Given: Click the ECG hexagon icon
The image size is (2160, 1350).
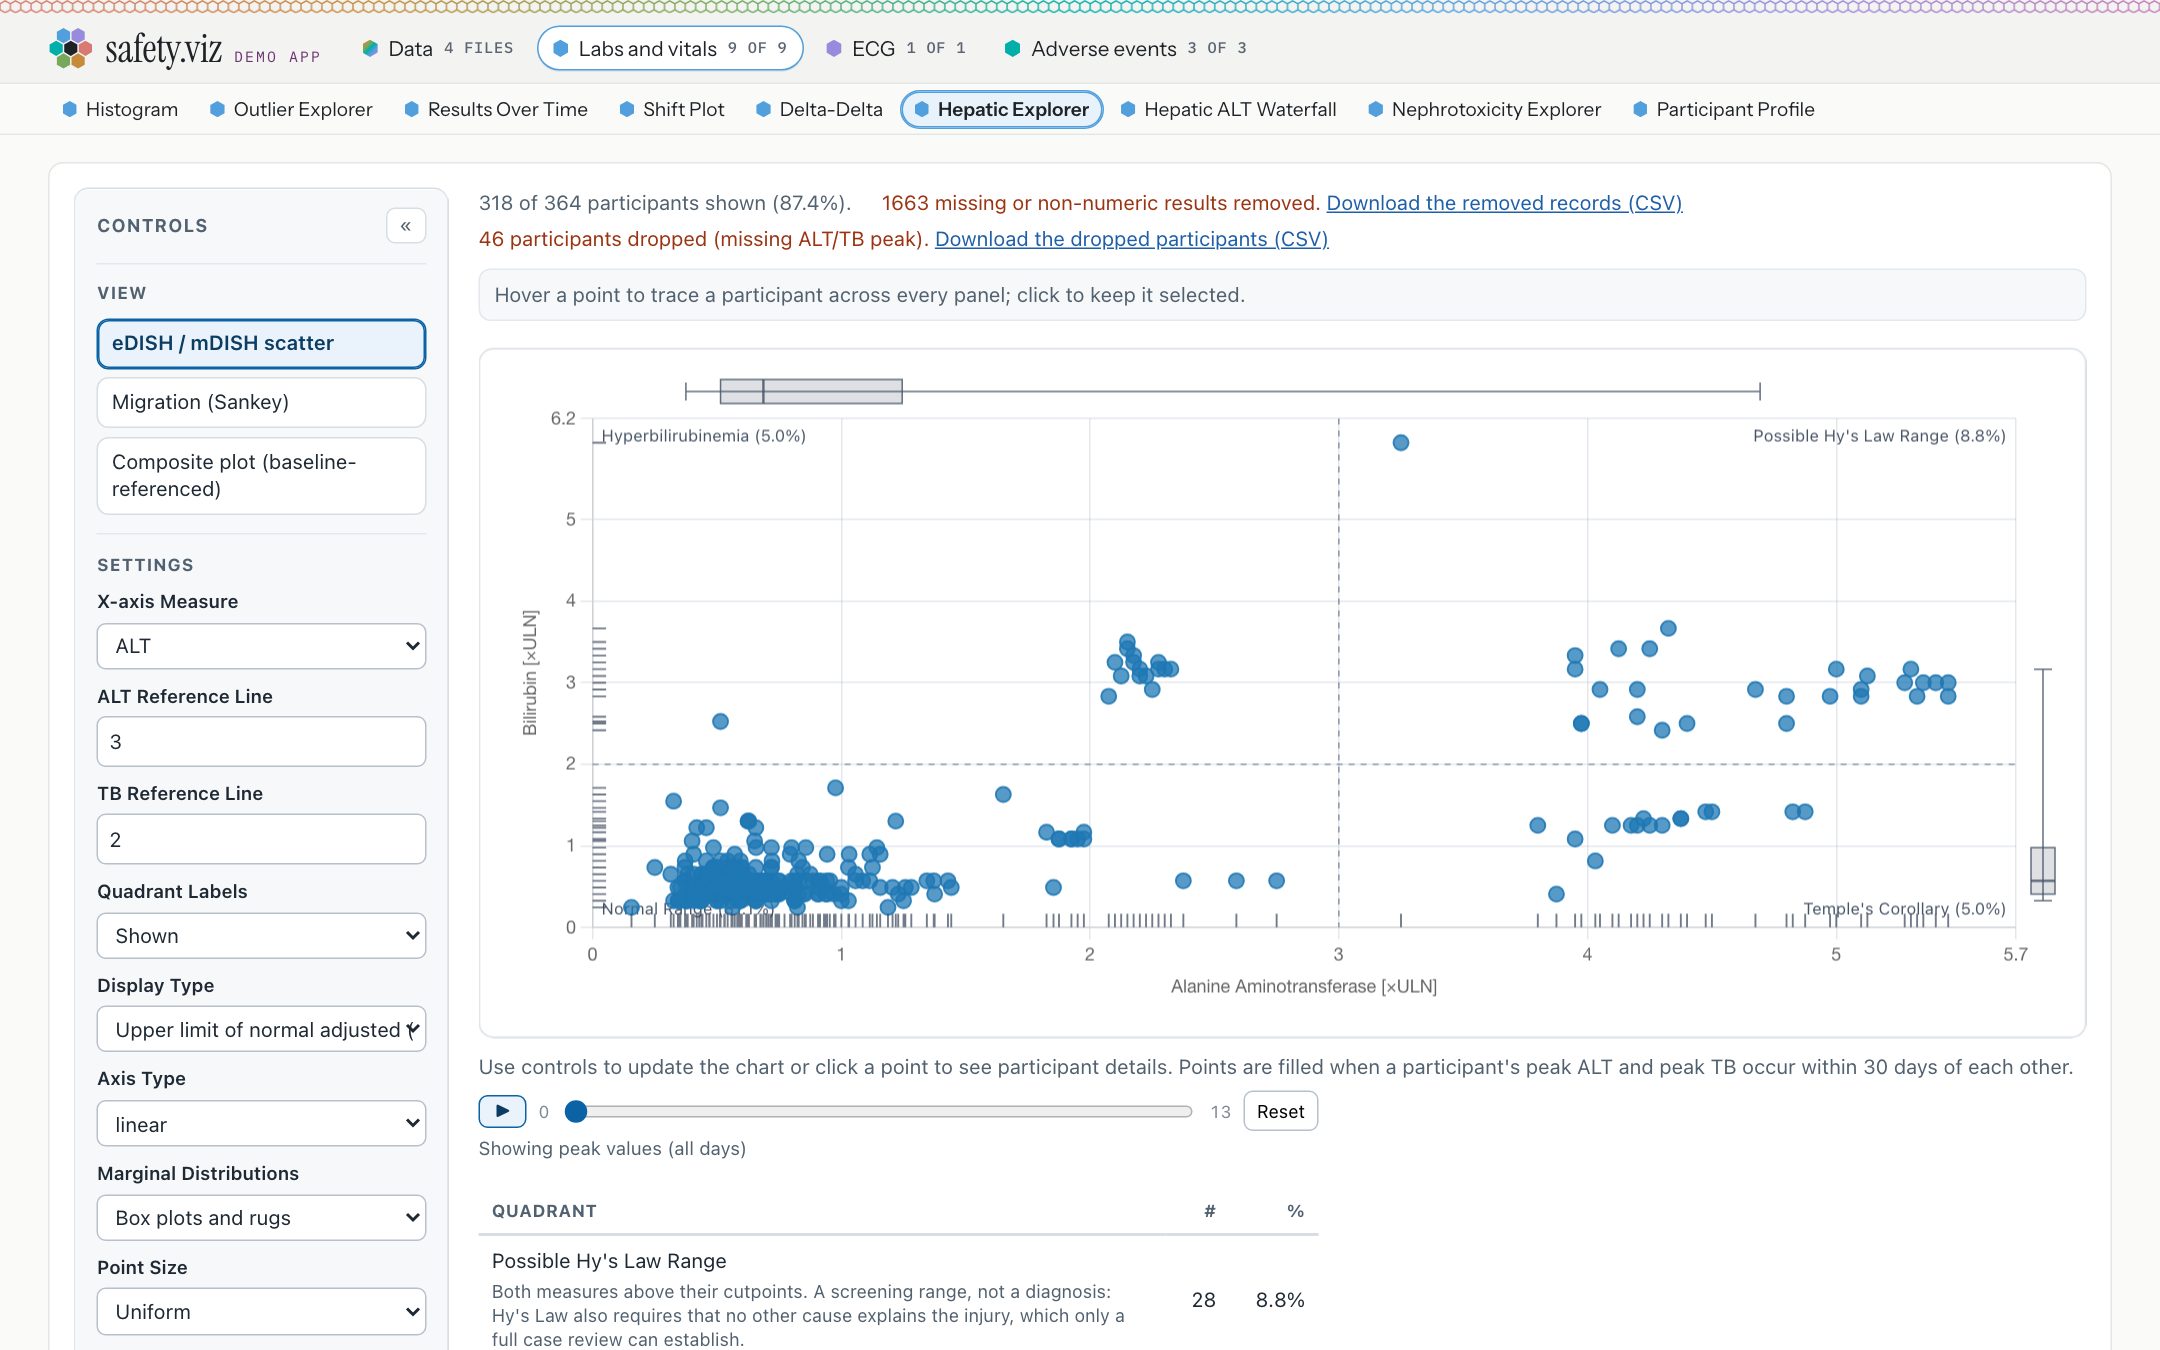Looking at the screenshot, I should point(834,48).
